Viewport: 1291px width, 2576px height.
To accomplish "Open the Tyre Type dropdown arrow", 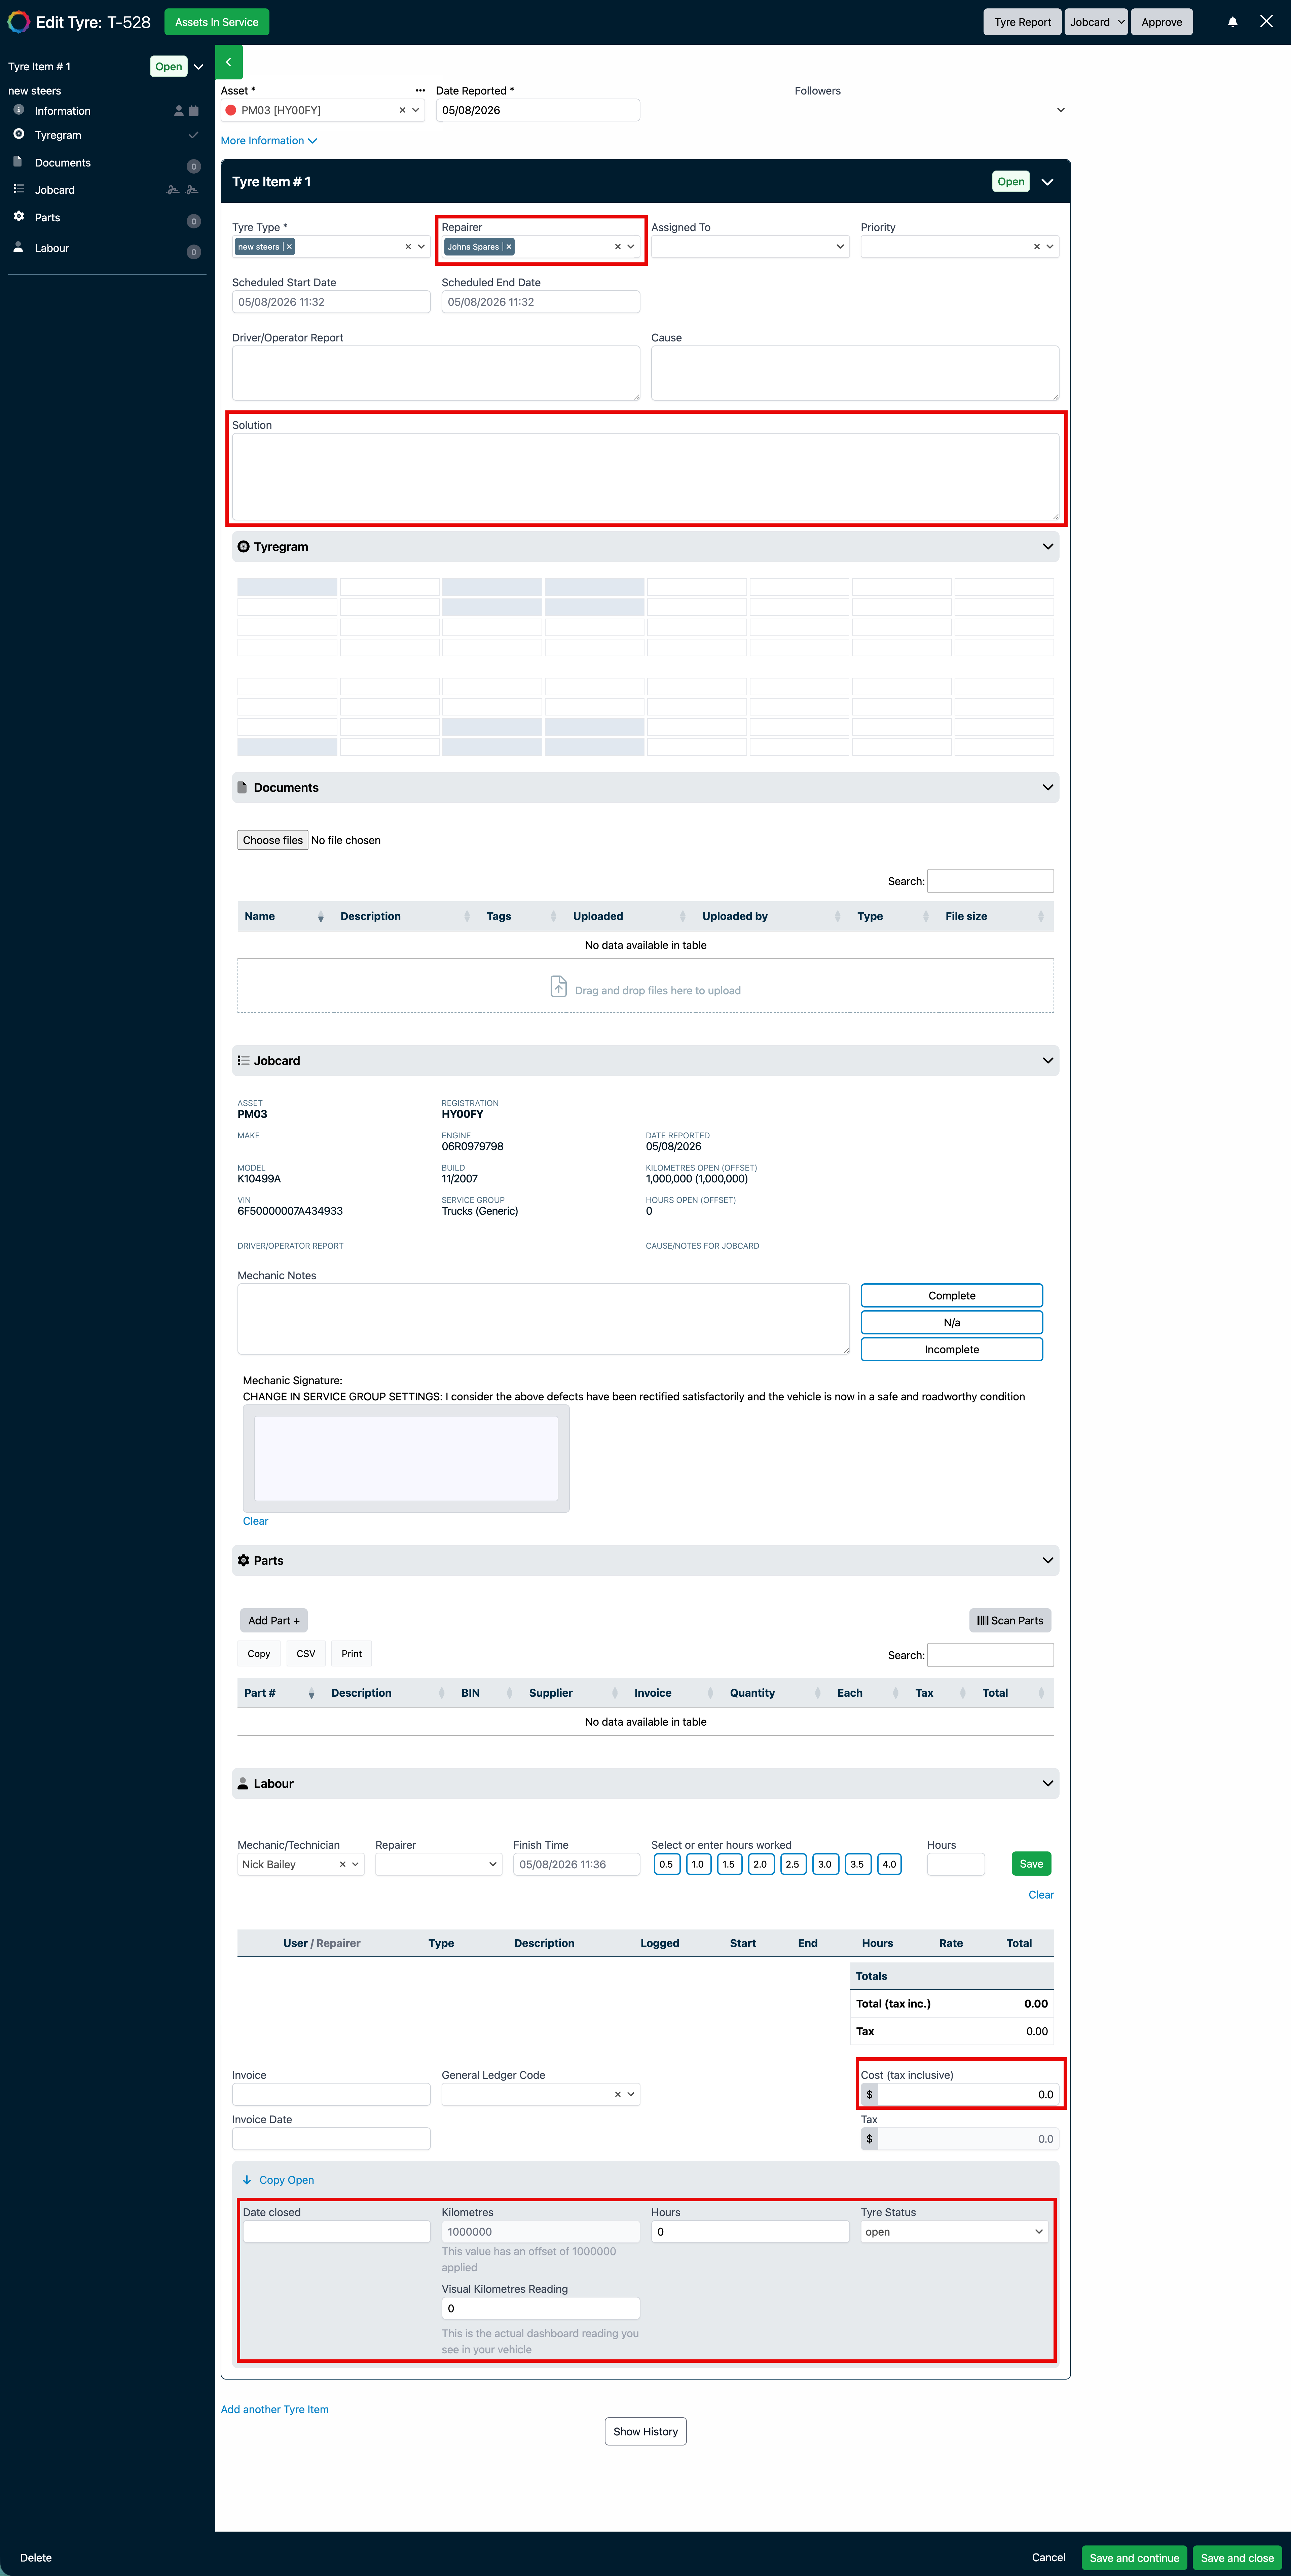I will coord(421,247).
